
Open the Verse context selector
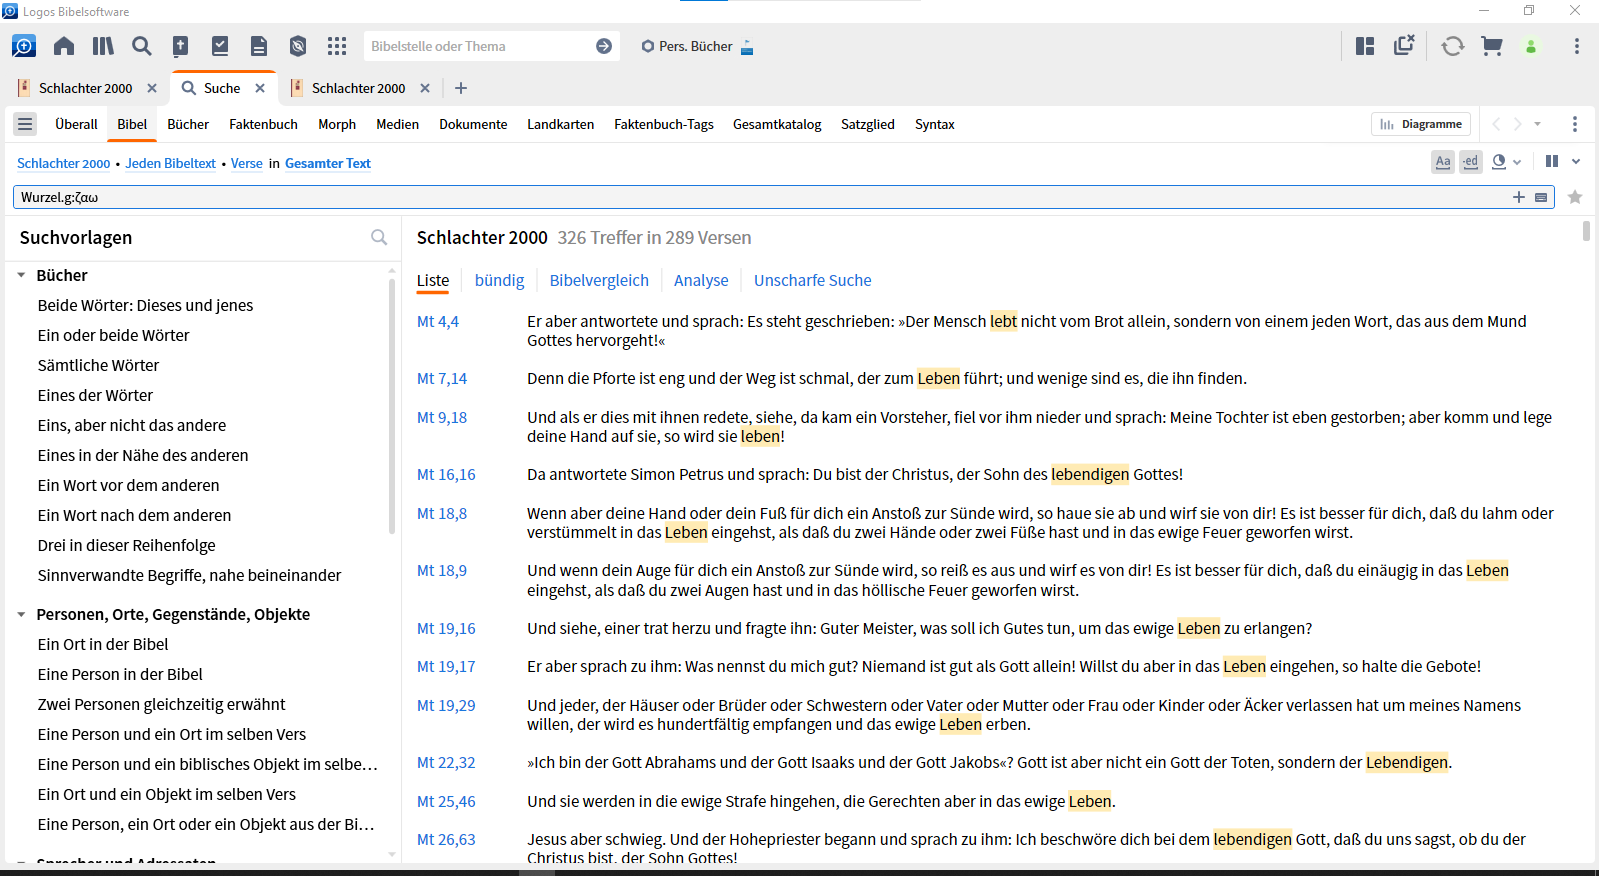pyautogui.click(x=246, y=163)
